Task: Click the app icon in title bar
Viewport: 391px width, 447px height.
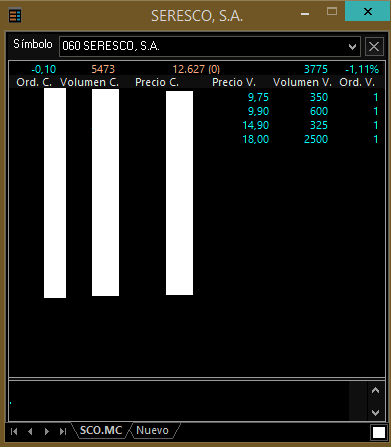Action: (x=15, y=15)
